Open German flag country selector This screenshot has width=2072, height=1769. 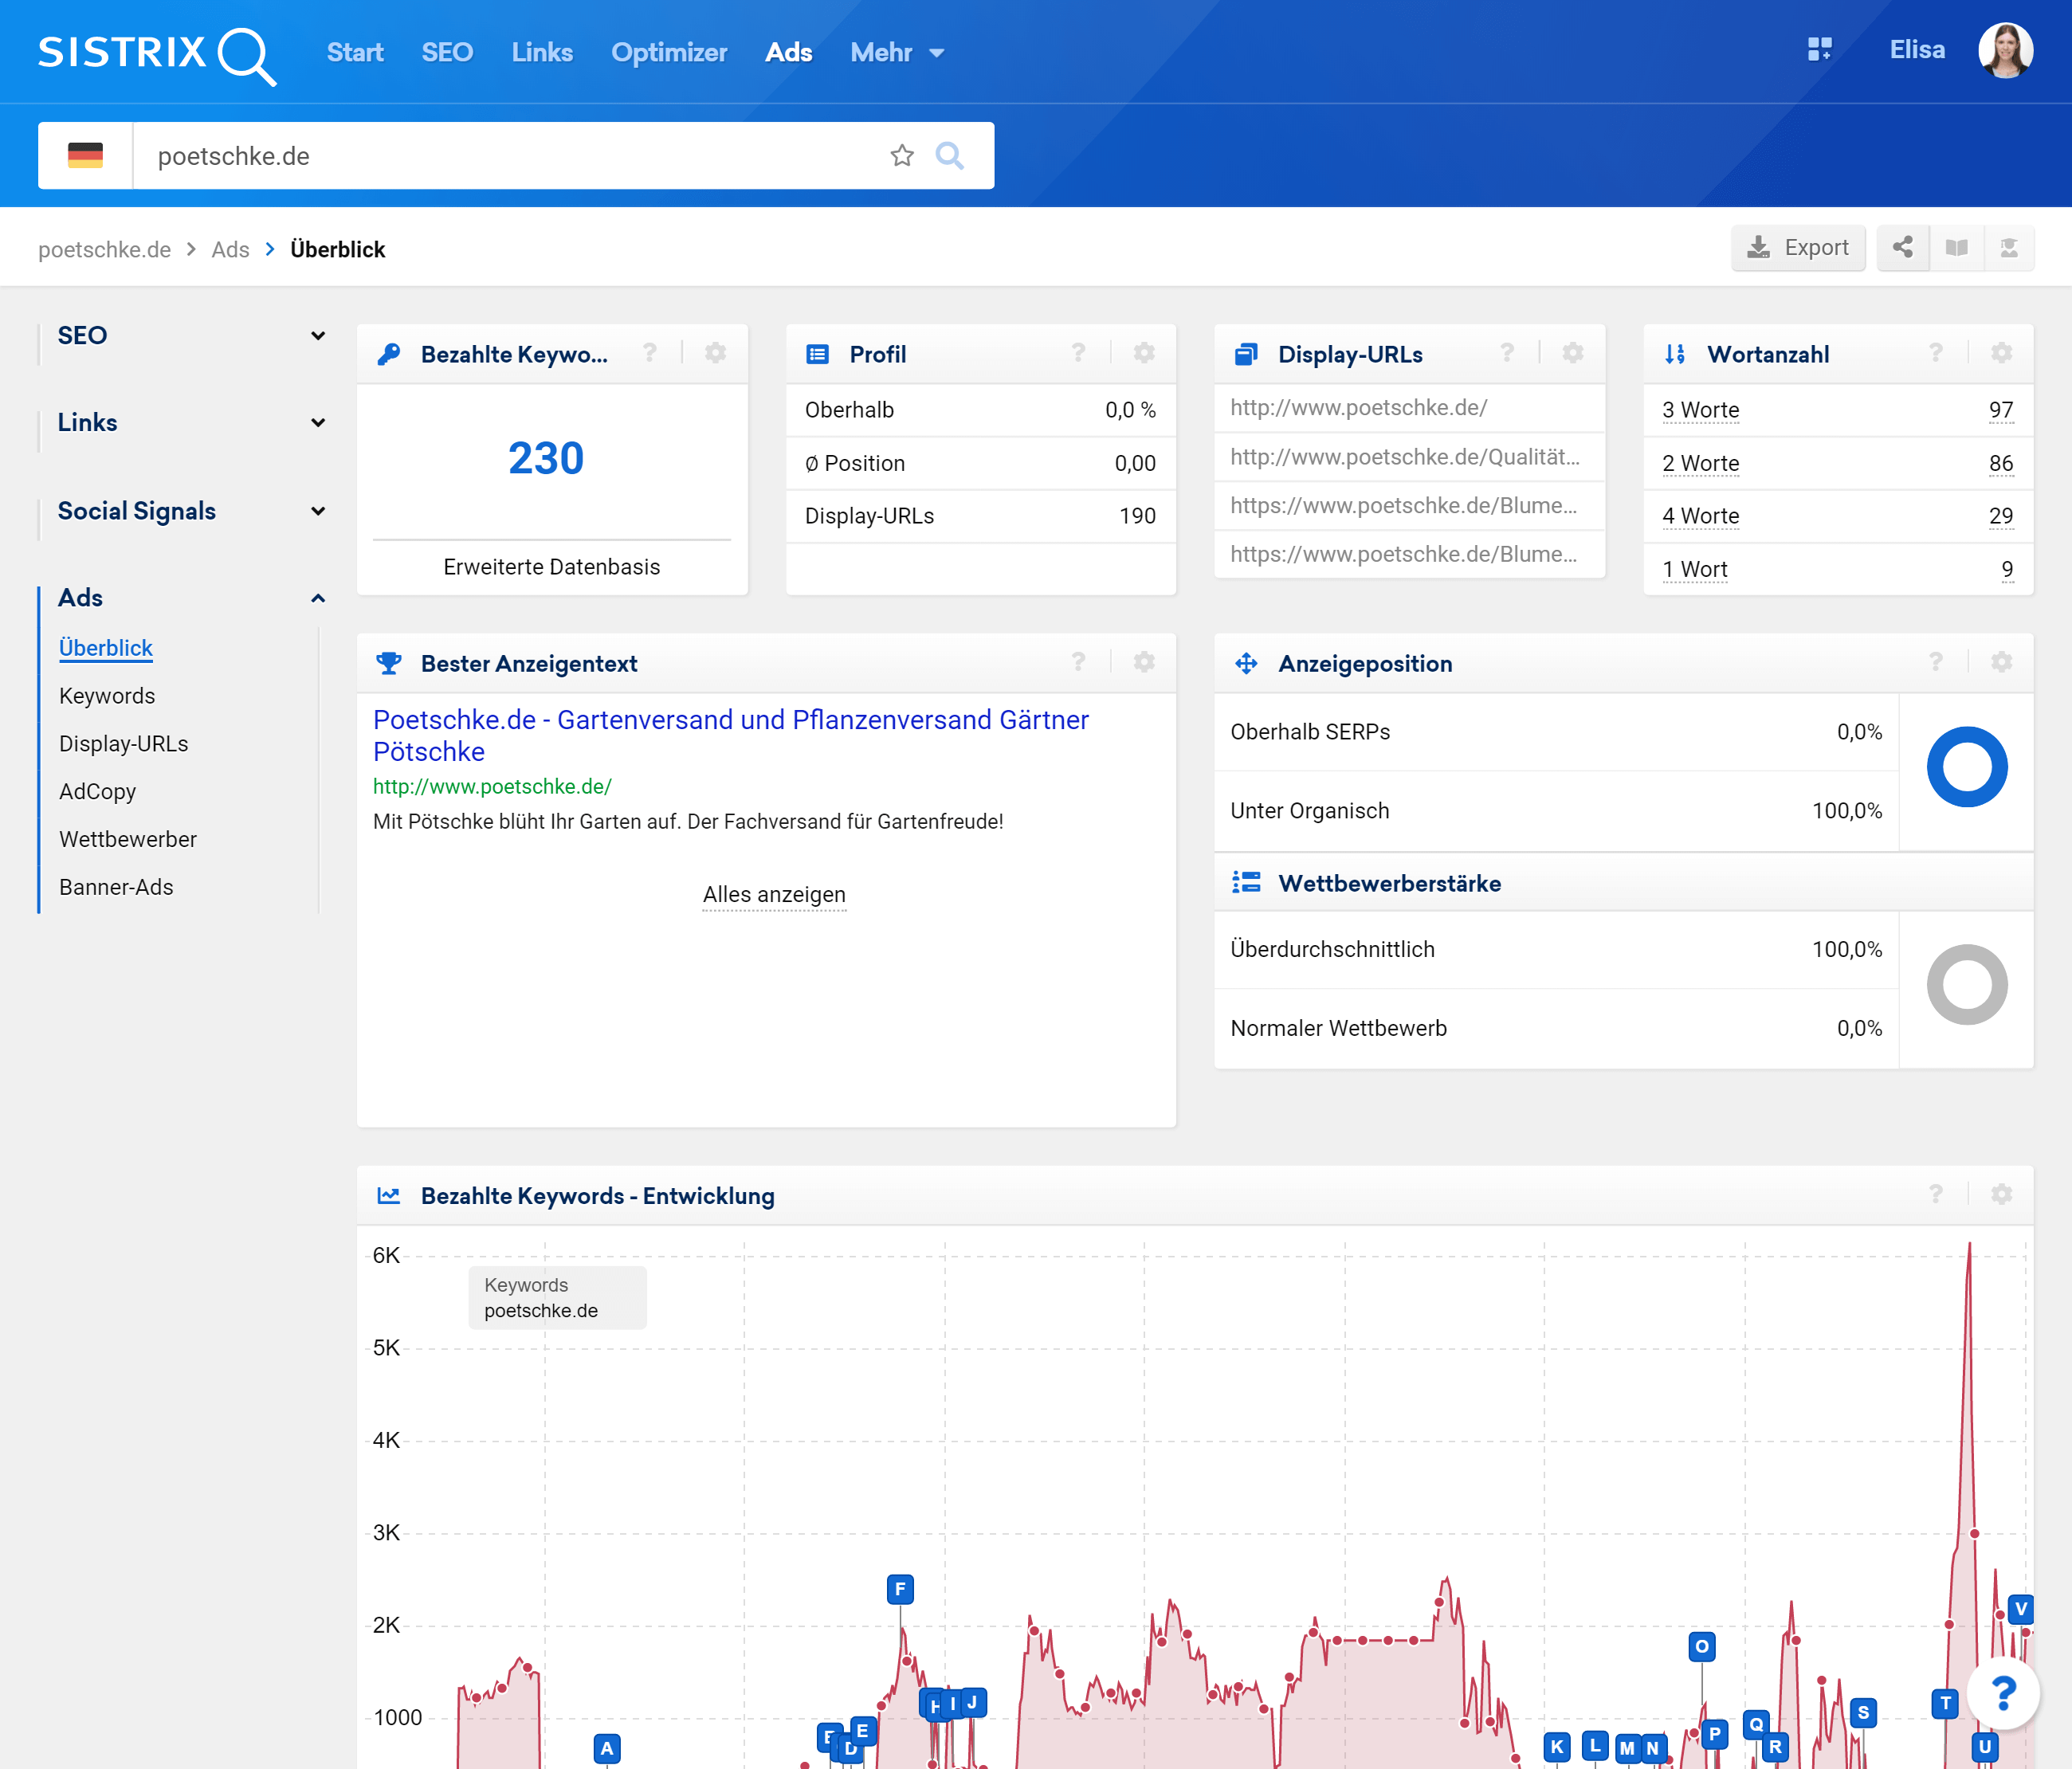point(85,156)
